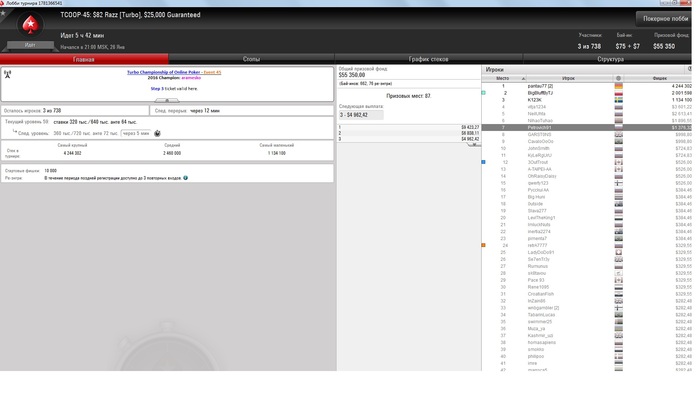Screen dimensions: 700x394
Task: Click the flag of LadyDoDo91
Action: tap(618, 253)
